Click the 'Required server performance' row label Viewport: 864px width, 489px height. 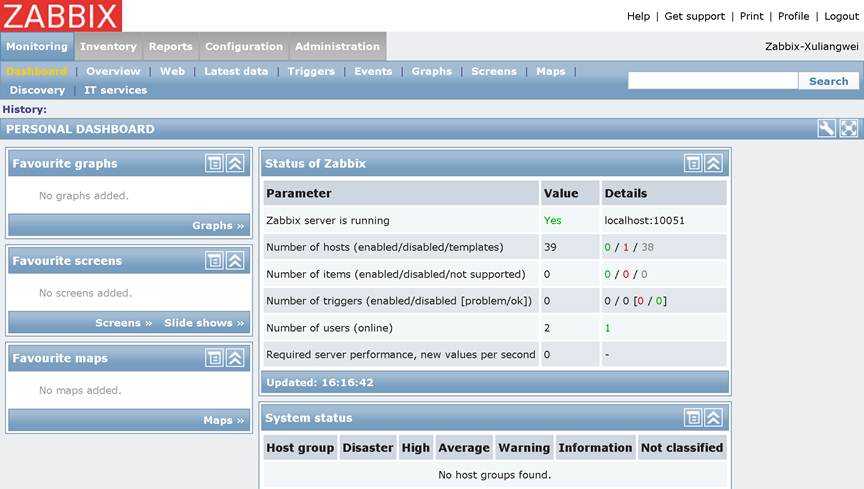click(x=401, y=354)
